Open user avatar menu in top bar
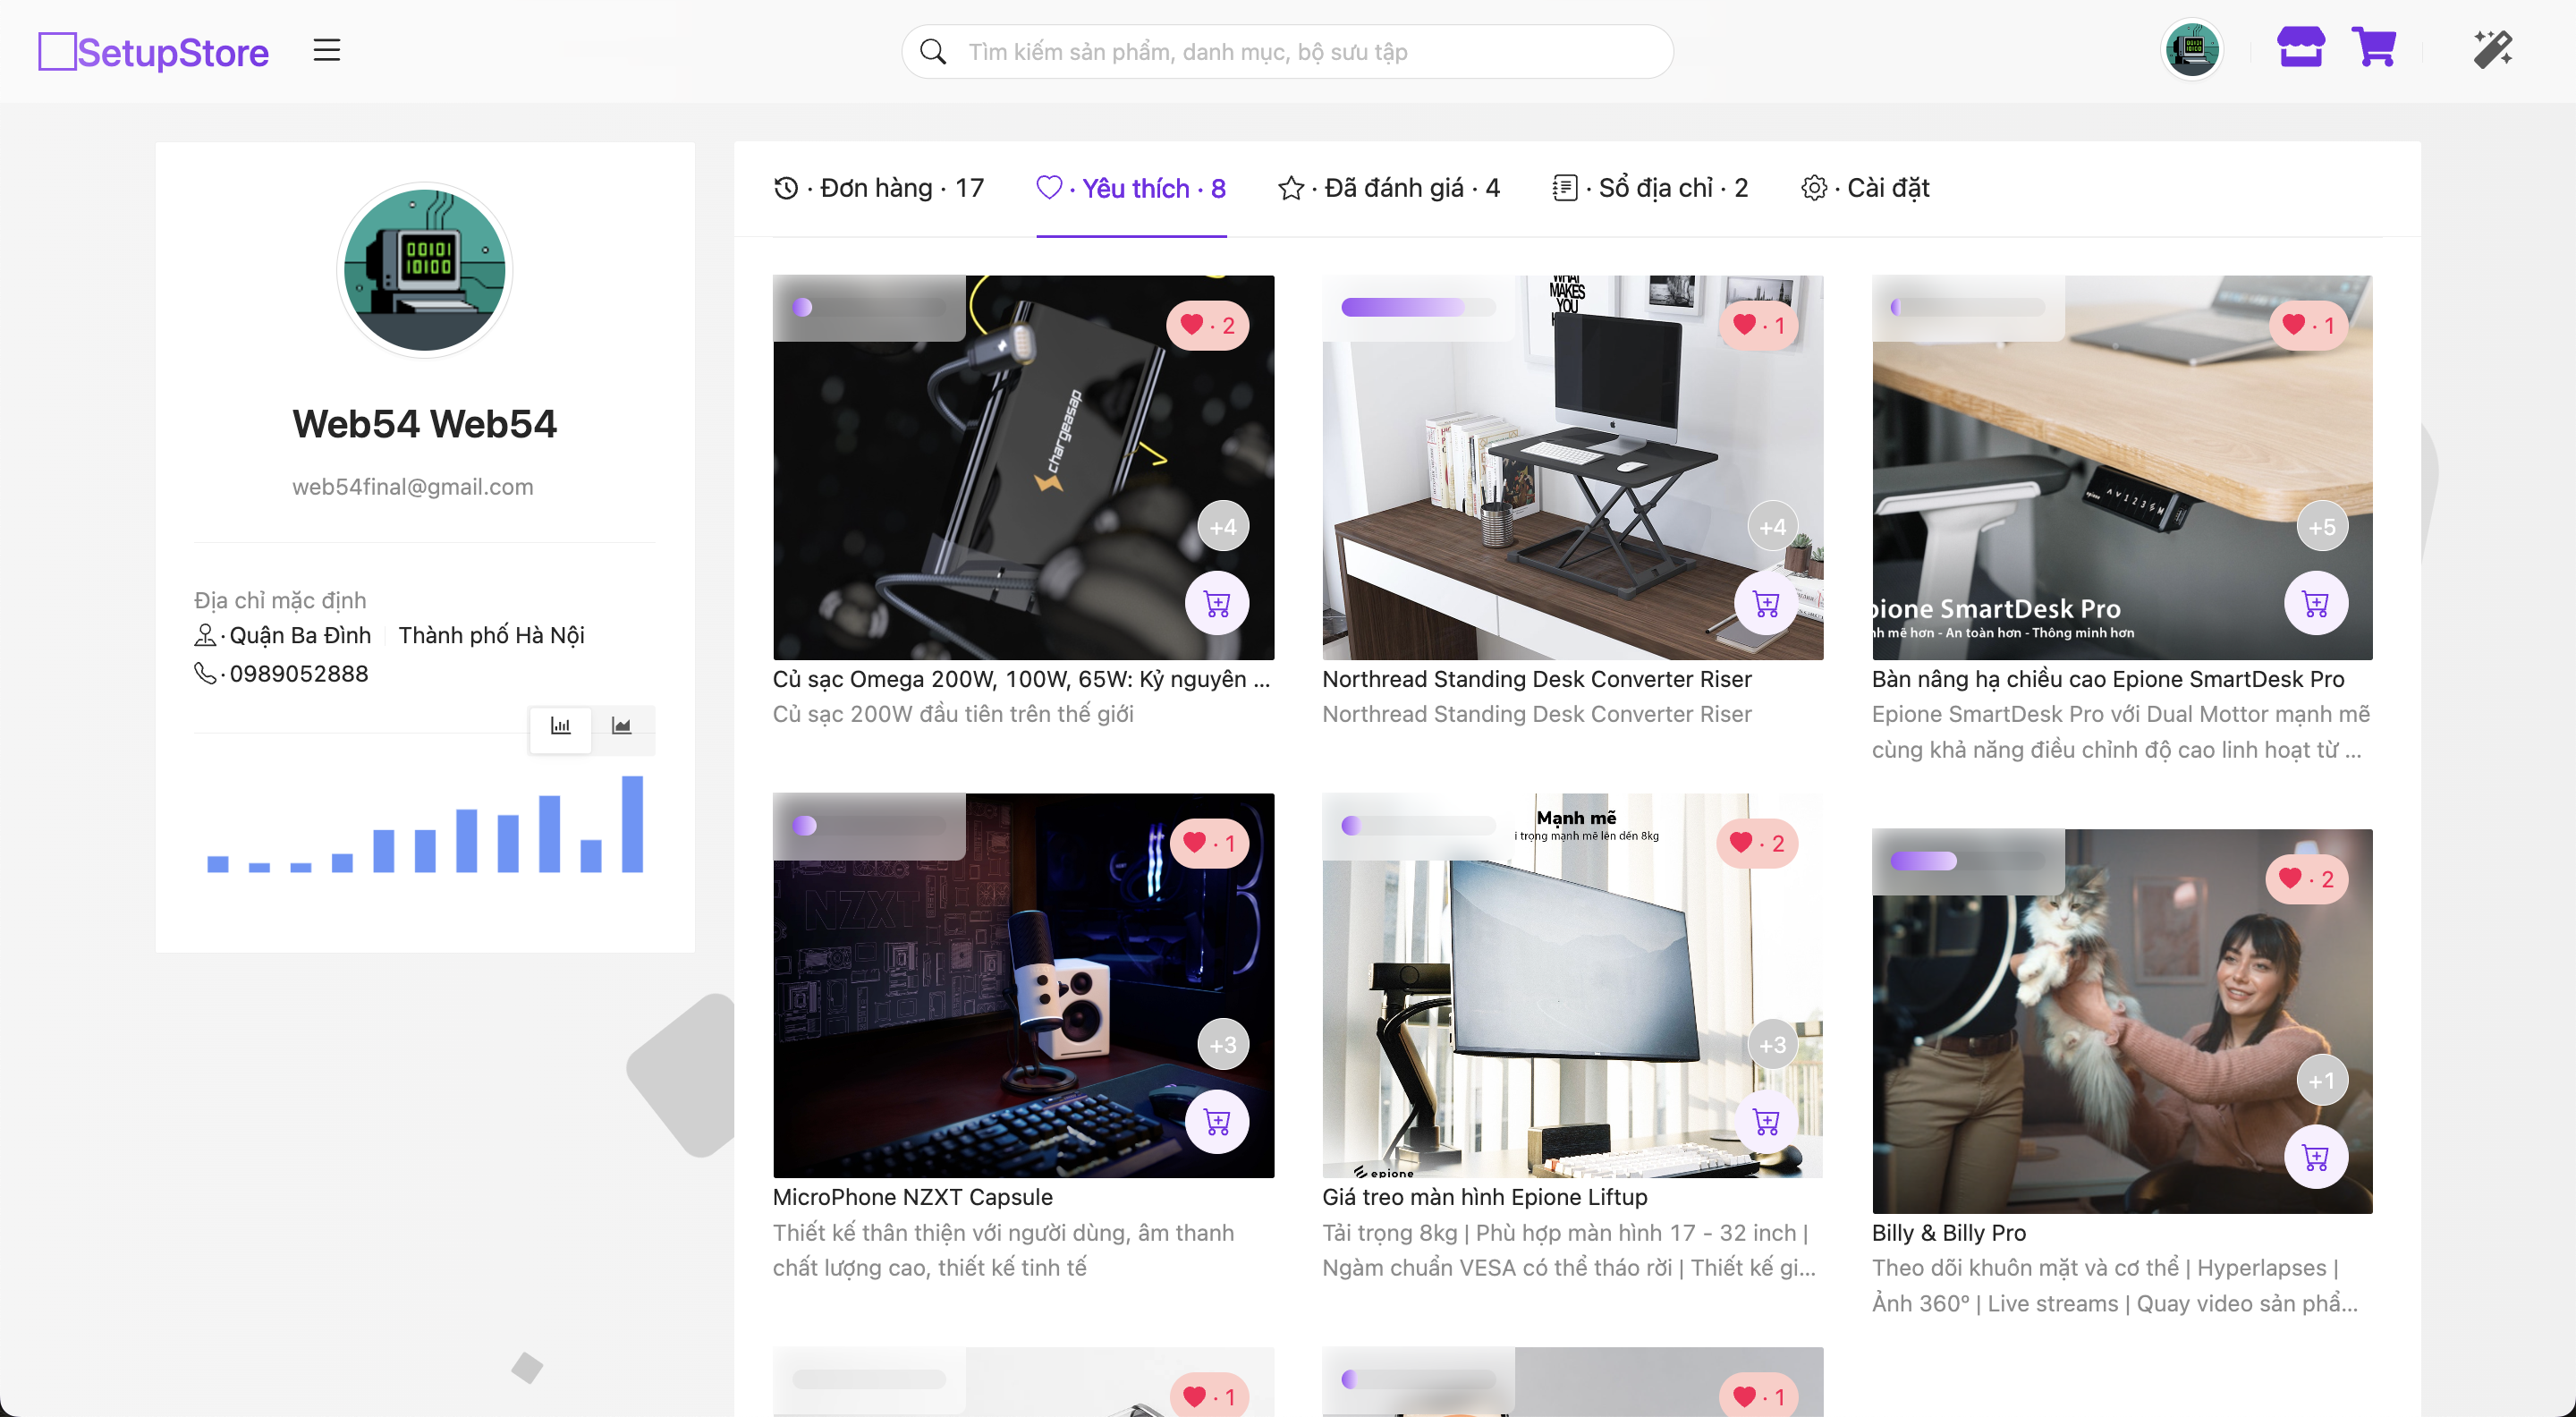 point(2192,49)
